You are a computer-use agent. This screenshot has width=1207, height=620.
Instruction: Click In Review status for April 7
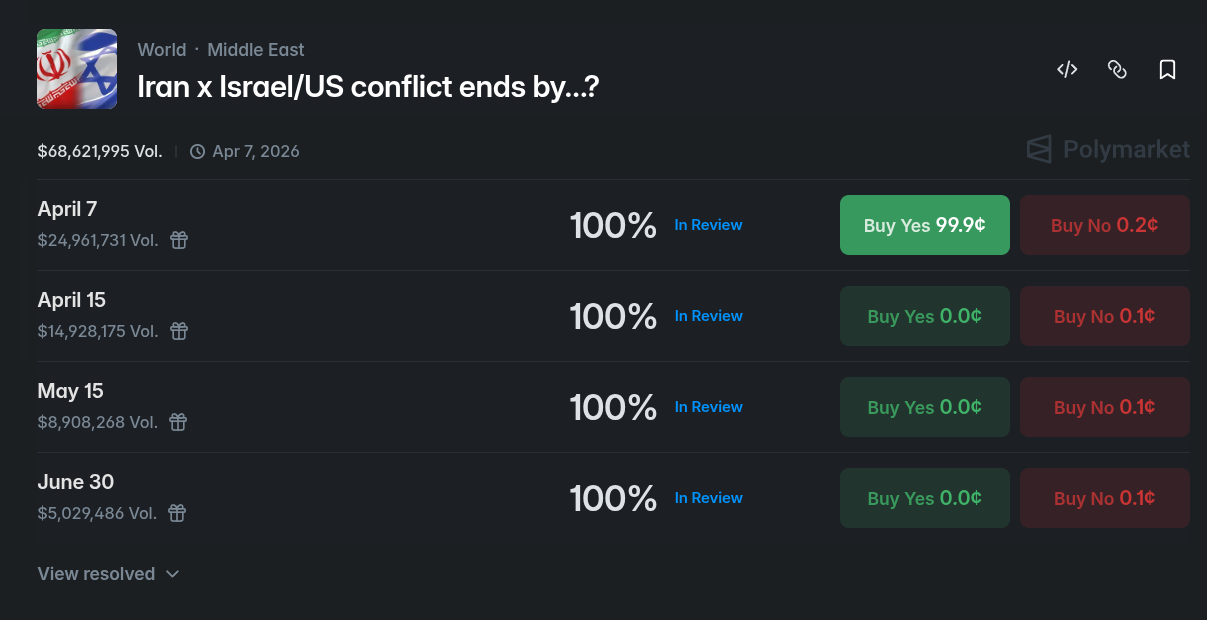[x=708, y=225]
